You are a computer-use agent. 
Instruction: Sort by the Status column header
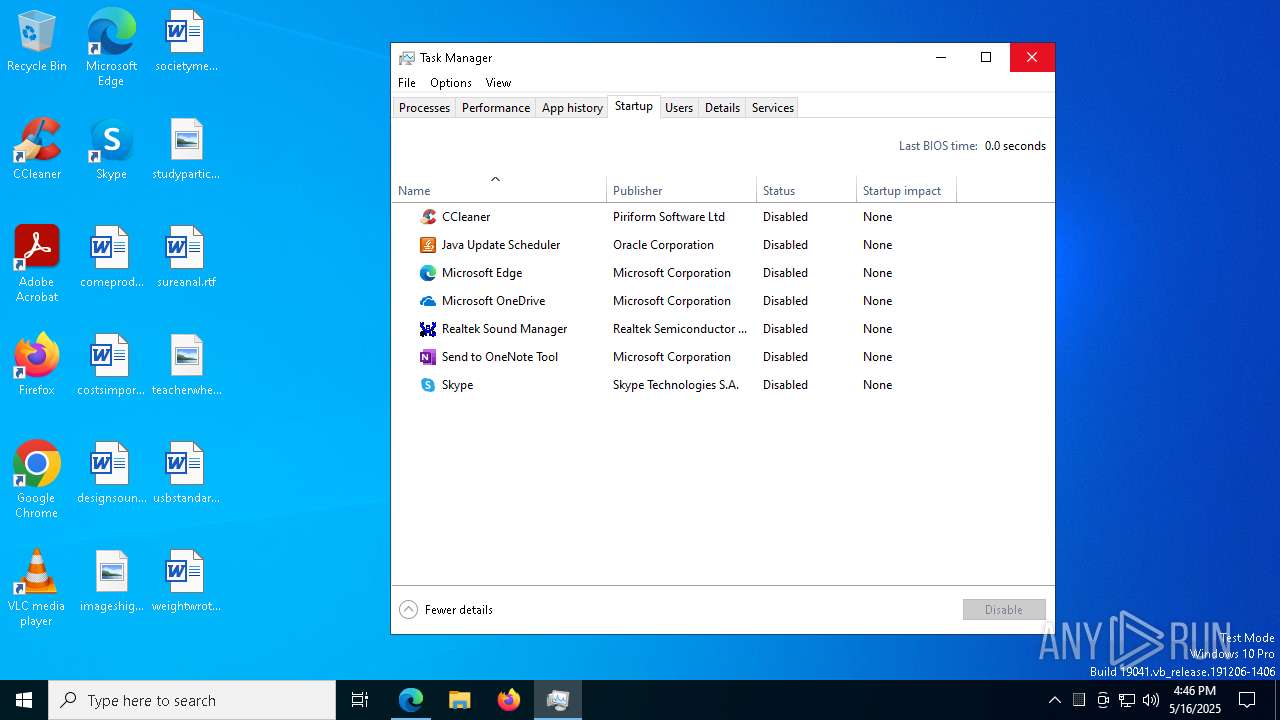pyautogui.click(x=806, y=190)
